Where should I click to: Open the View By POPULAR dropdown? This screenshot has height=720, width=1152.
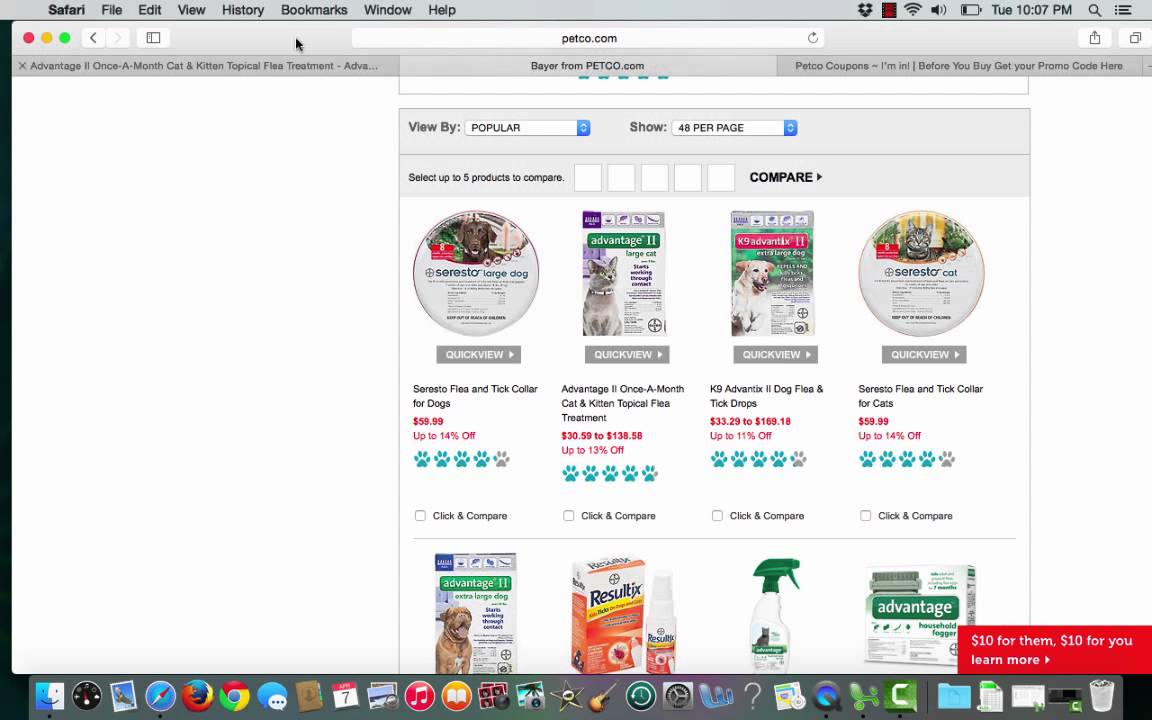(528, 128)
